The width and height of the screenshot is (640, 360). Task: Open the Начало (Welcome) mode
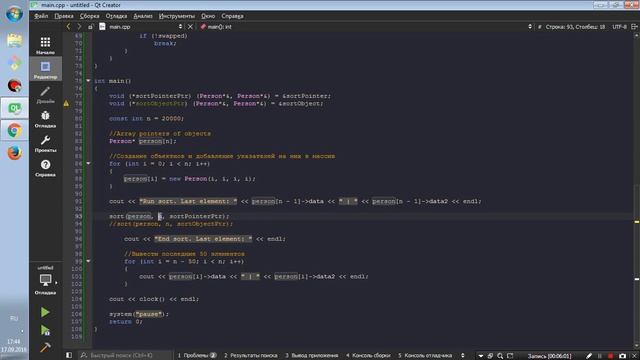(45, 45)
